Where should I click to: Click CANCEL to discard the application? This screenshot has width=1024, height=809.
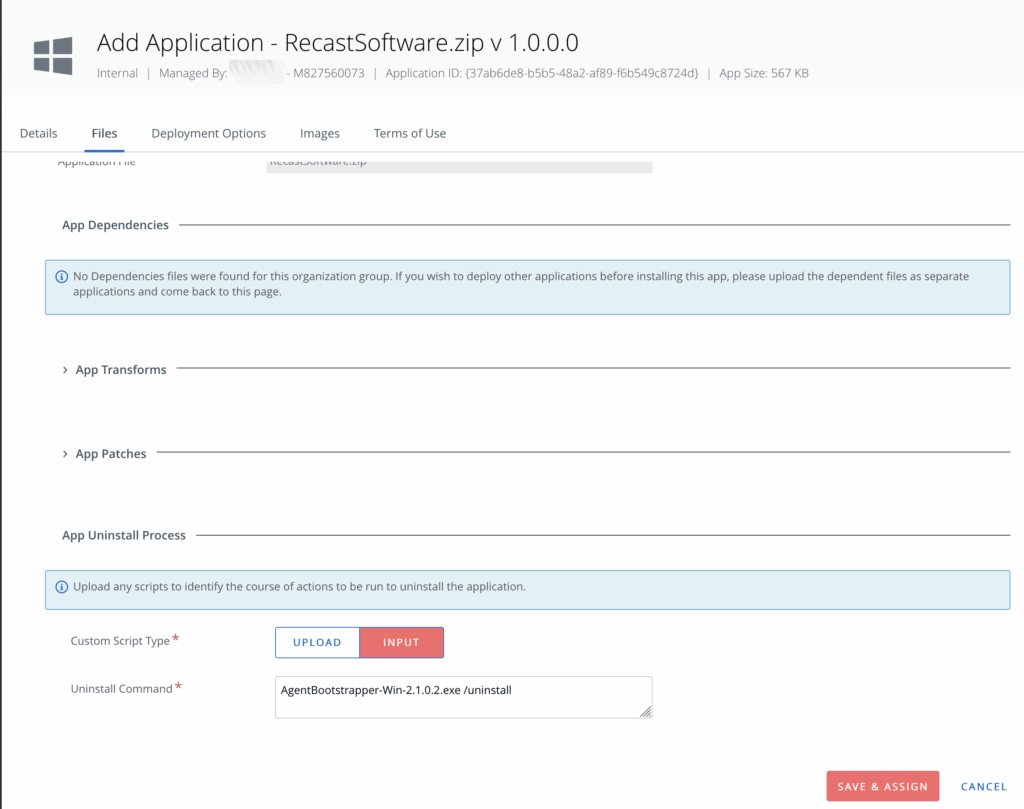click(x=983, y=786)
